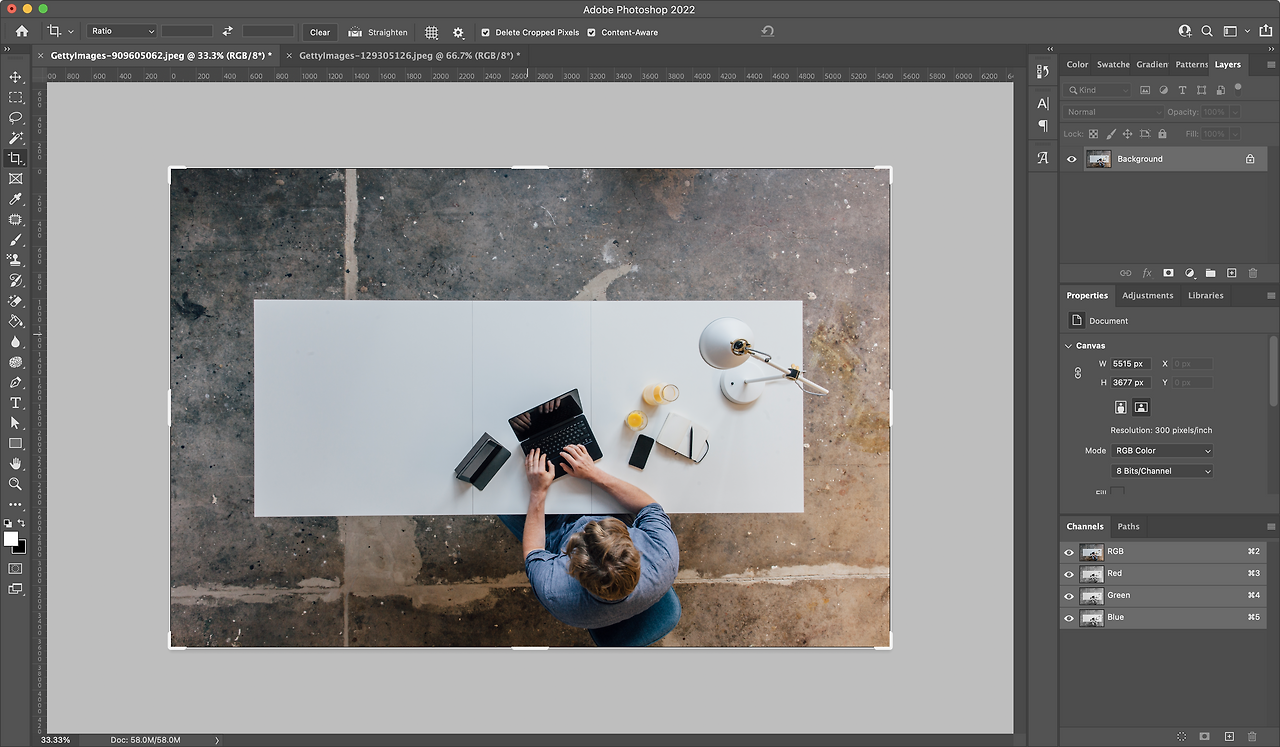Viewport: 1280px width, 747px height.
Task: Create a new layer in Layers panel
Action: [1232, 273]
